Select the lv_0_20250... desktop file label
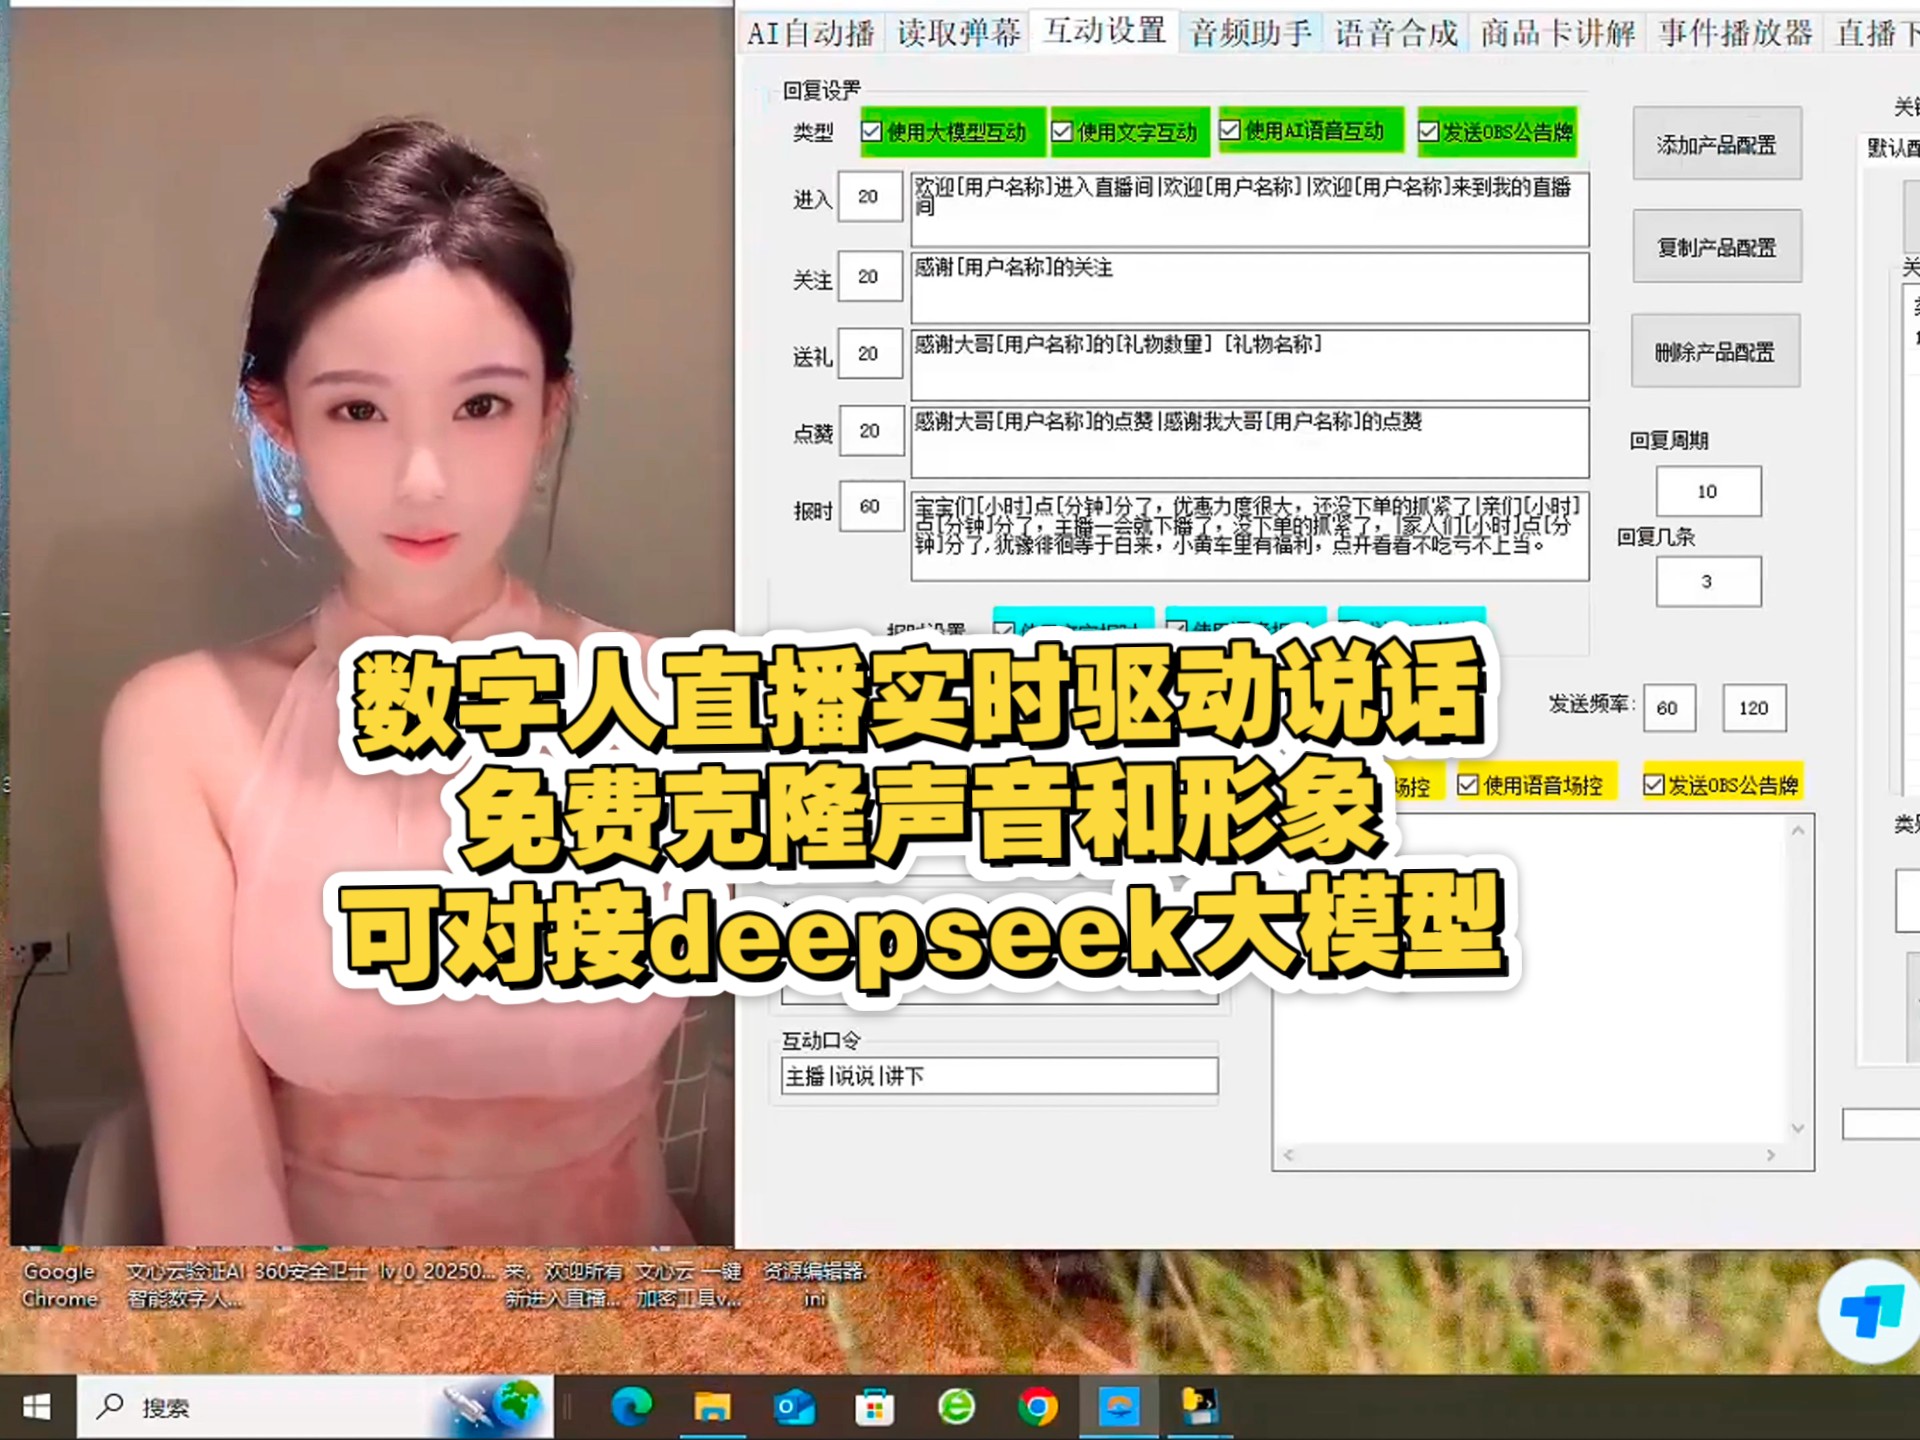Viewport: 1920px width, 1440px height. [x=436, y=1271]
